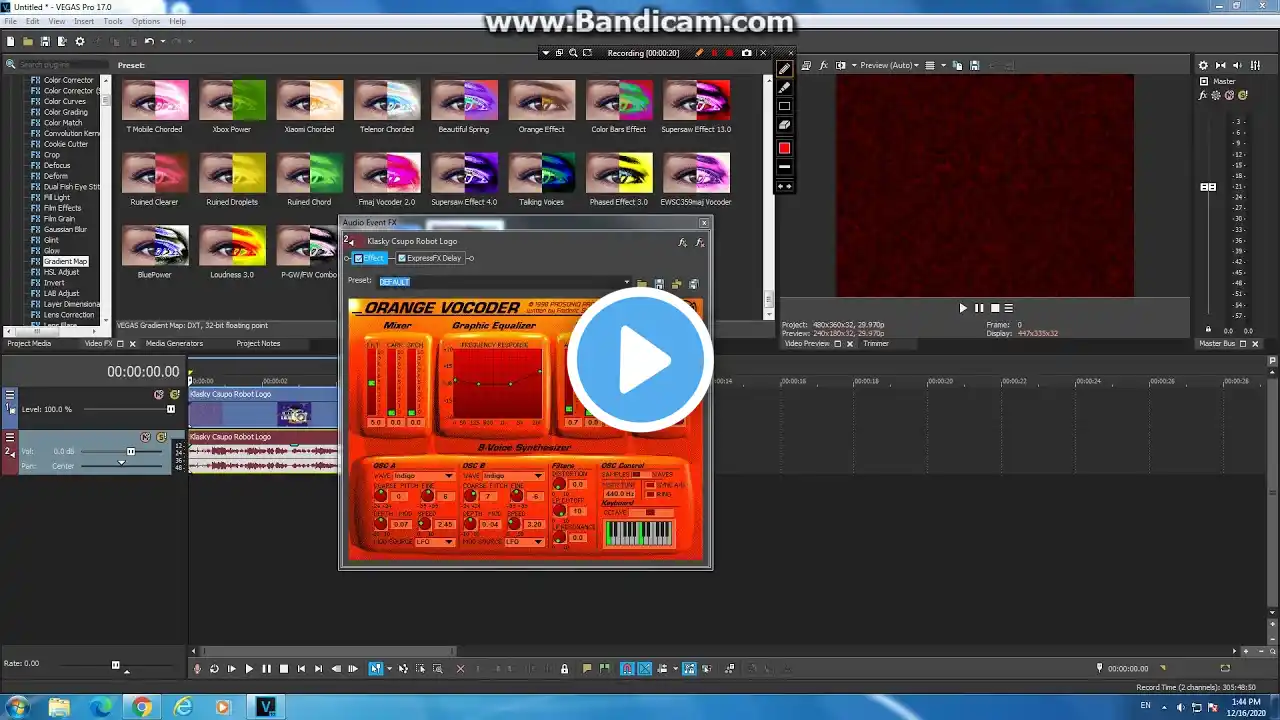Save the preview snapshot to file
Image resolution: width=1280 pixels, height=720 pixels.
tap(974, 65)
